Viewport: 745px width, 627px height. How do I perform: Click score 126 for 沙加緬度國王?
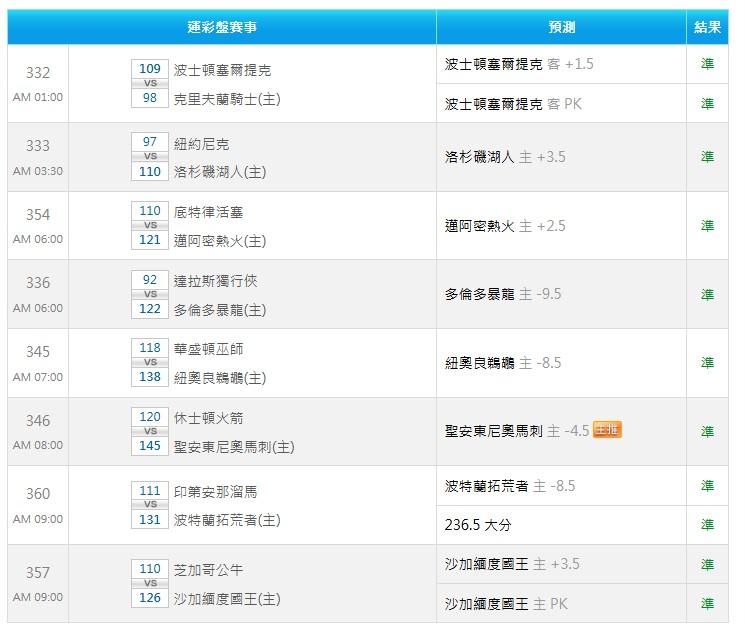pos(150,598)
